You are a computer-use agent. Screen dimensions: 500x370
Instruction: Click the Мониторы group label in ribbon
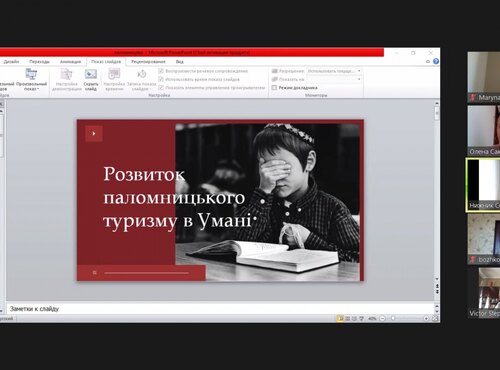[x=316, y=95]
